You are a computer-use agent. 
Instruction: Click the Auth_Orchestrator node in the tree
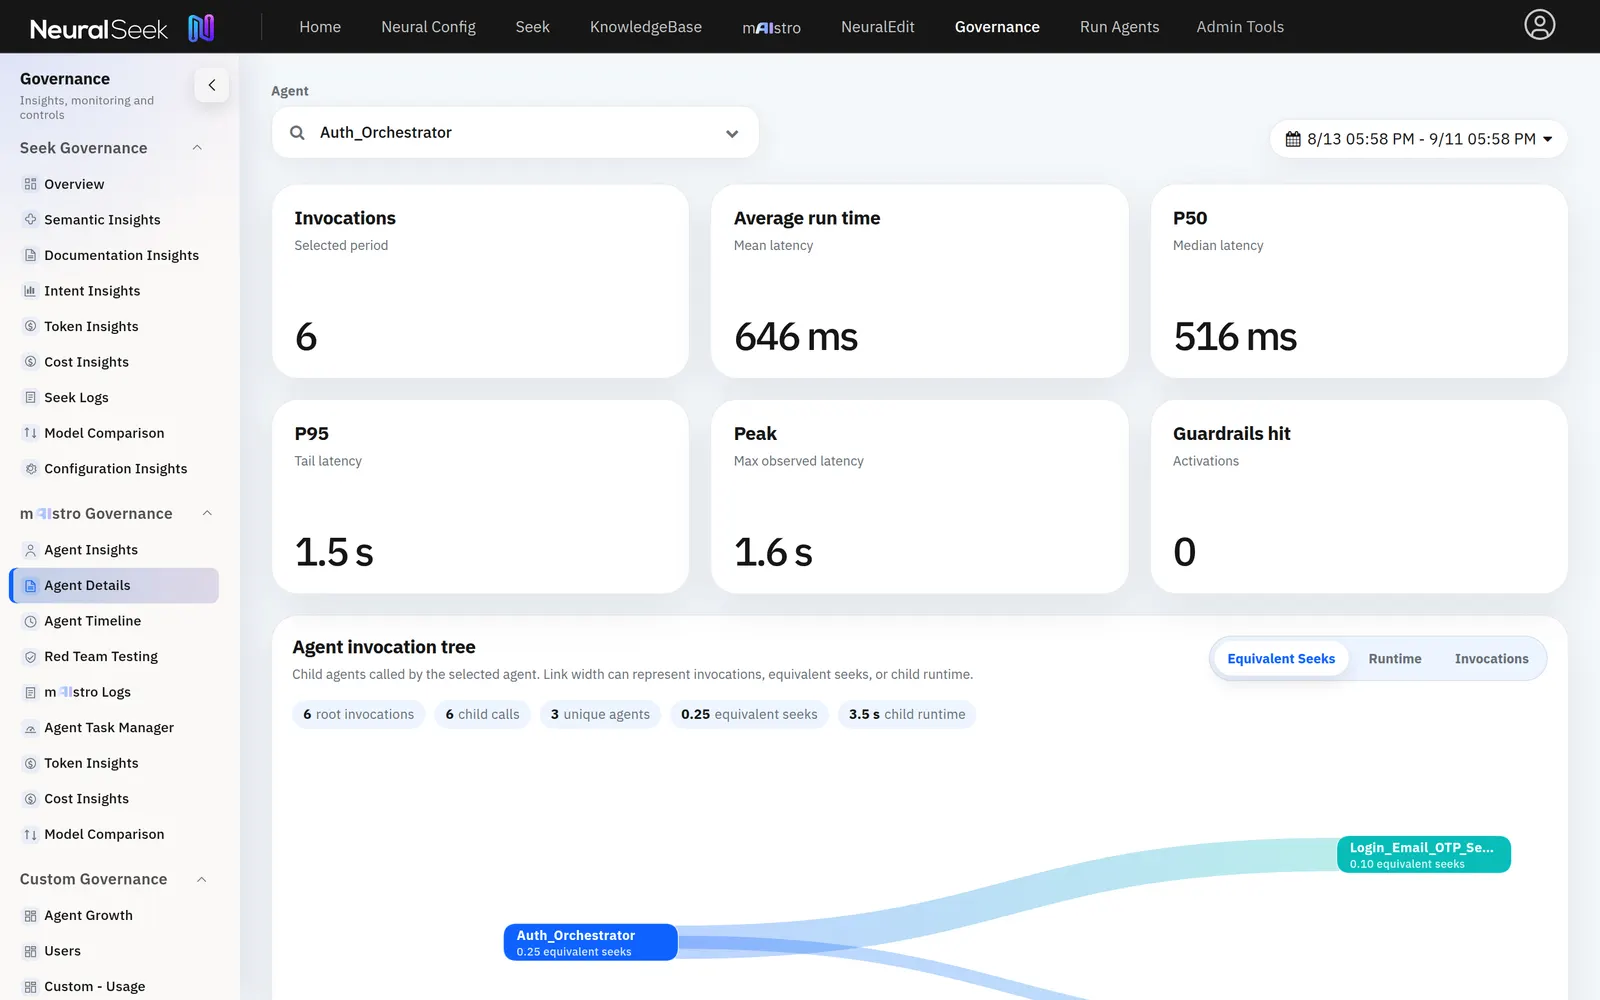click(x=590, y=942)
